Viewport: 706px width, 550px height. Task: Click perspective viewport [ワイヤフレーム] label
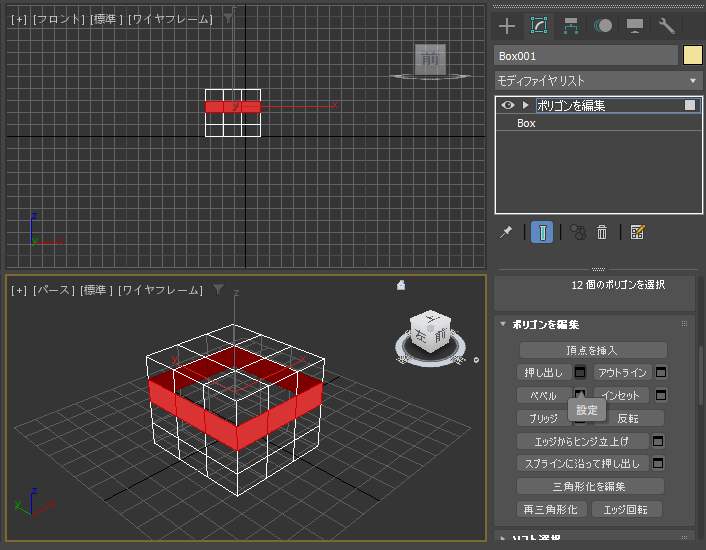[x=160, y=290]
